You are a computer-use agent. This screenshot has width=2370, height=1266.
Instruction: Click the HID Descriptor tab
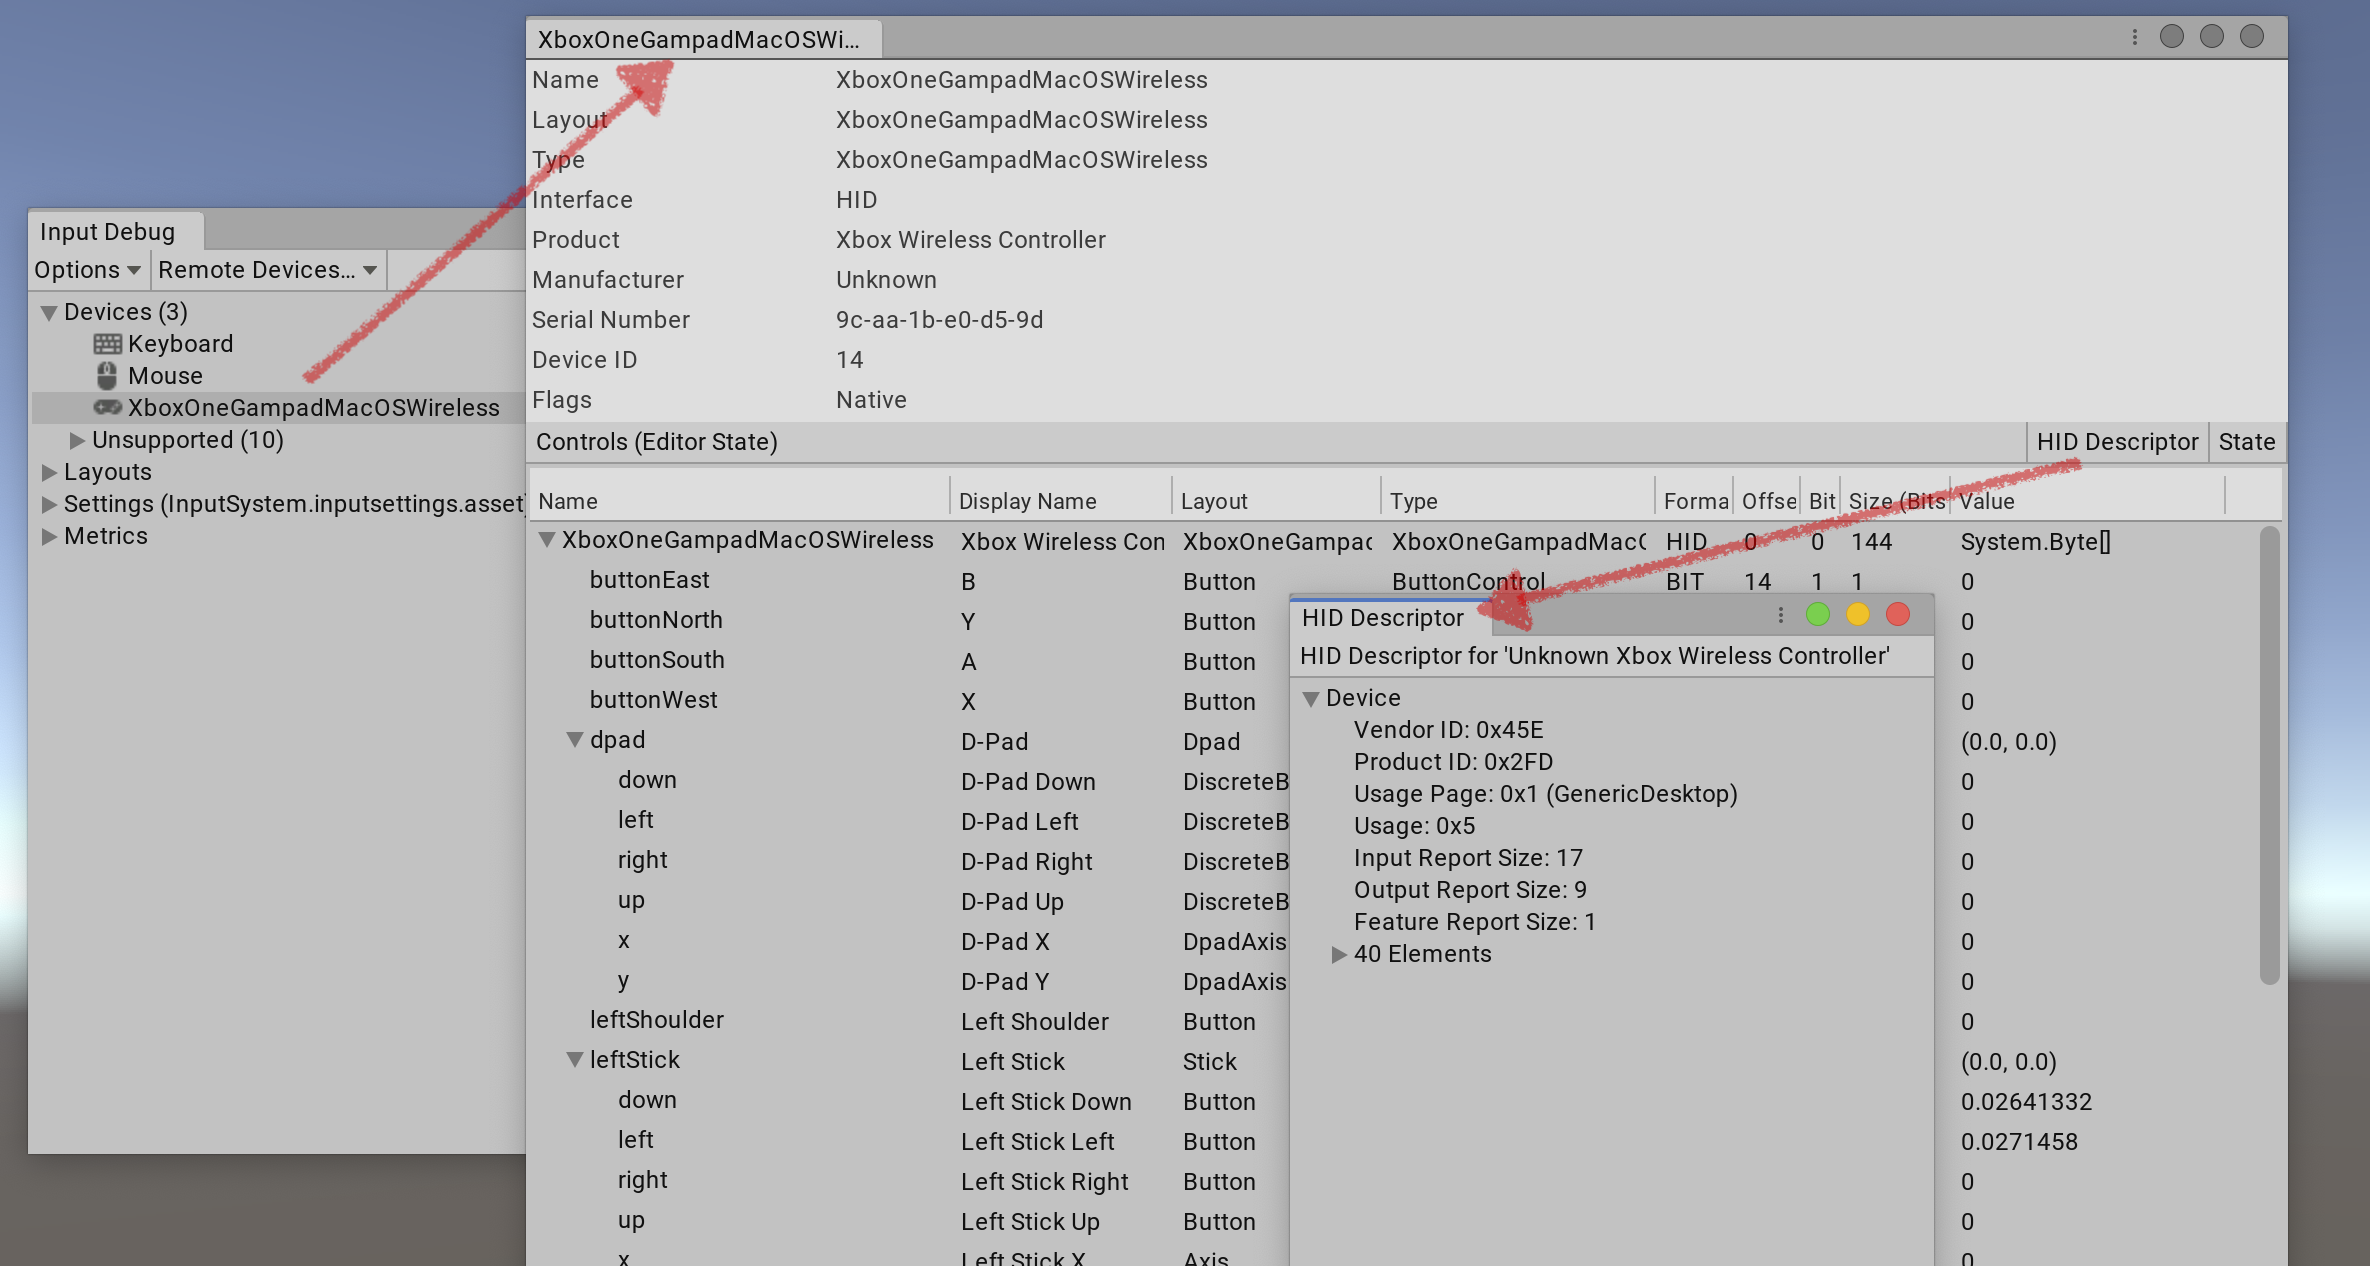coord(2116,442)
